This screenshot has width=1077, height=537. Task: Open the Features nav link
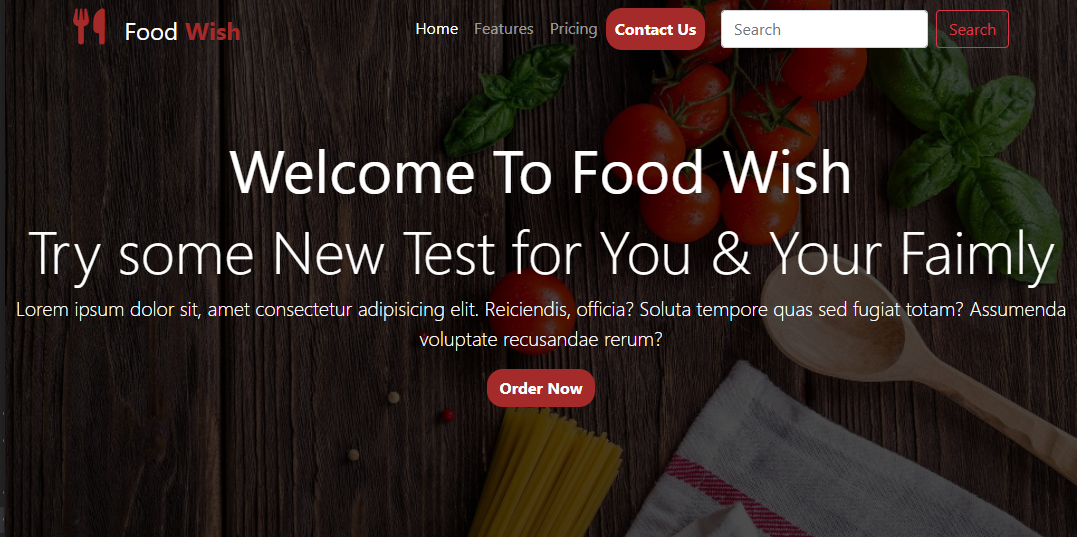pos(503,29)
